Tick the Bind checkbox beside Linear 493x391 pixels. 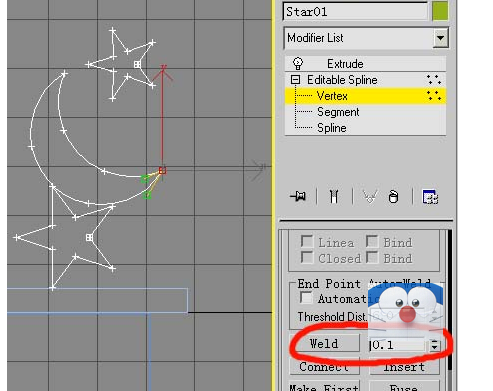[x=372, y=241]
